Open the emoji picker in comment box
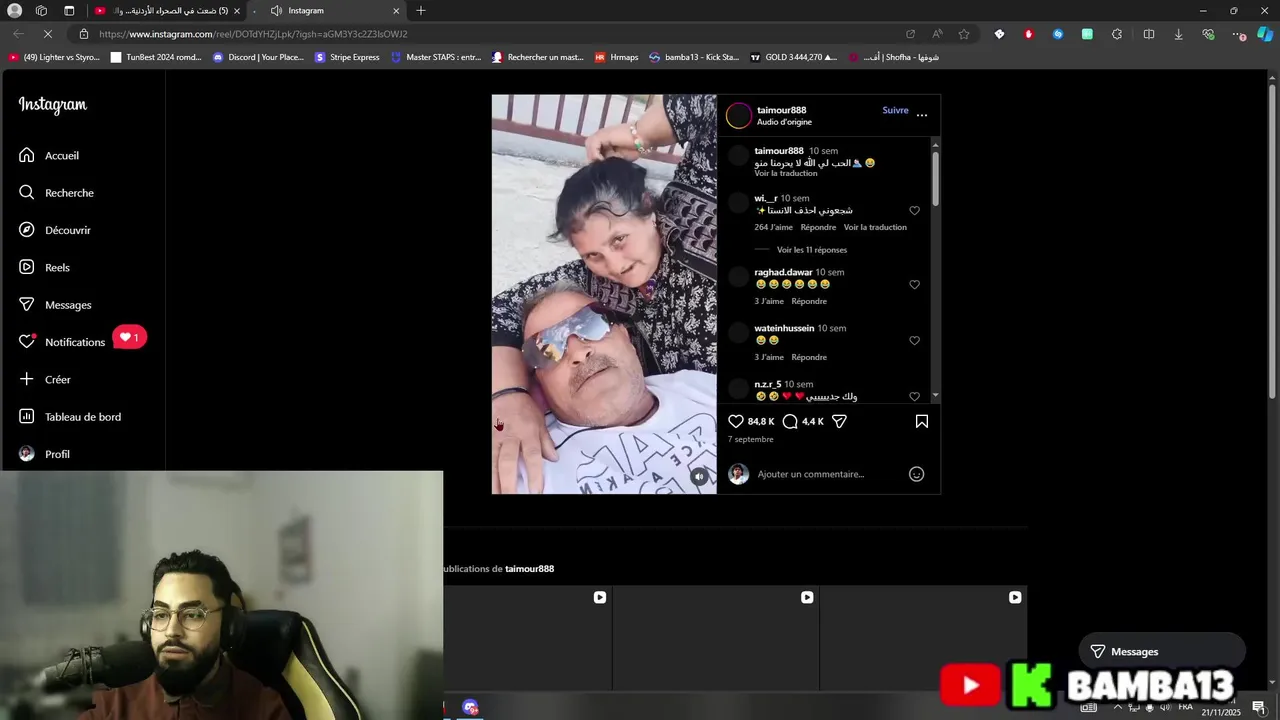Image resolution: width=1280 pixels, height=720 pixels. click(916, 474)
